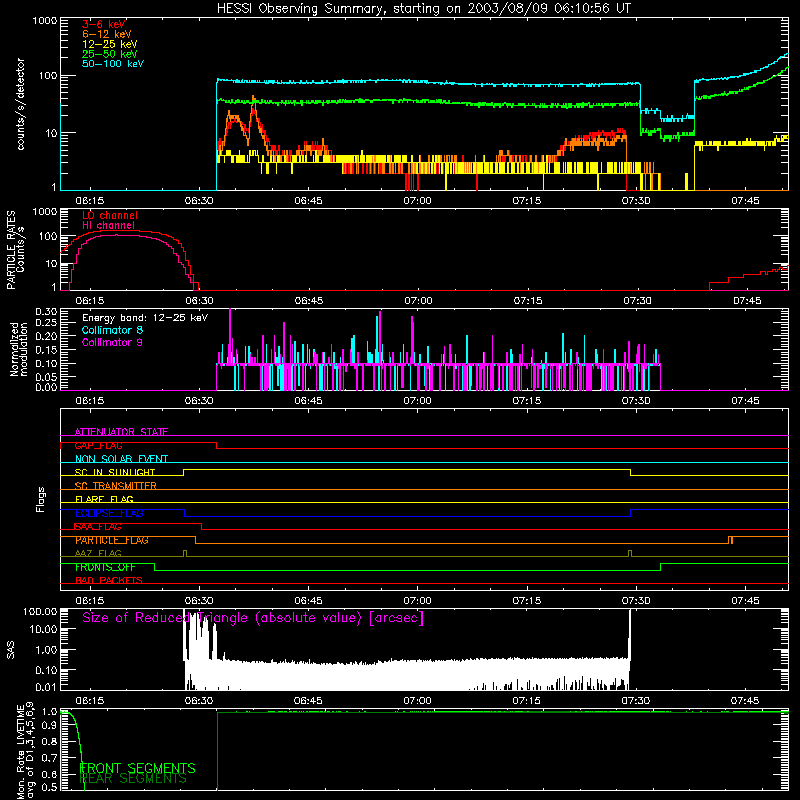Click the PARTICLE_FLAG label
The width and height of the screenshot is (800, 800).
[112, 540]
